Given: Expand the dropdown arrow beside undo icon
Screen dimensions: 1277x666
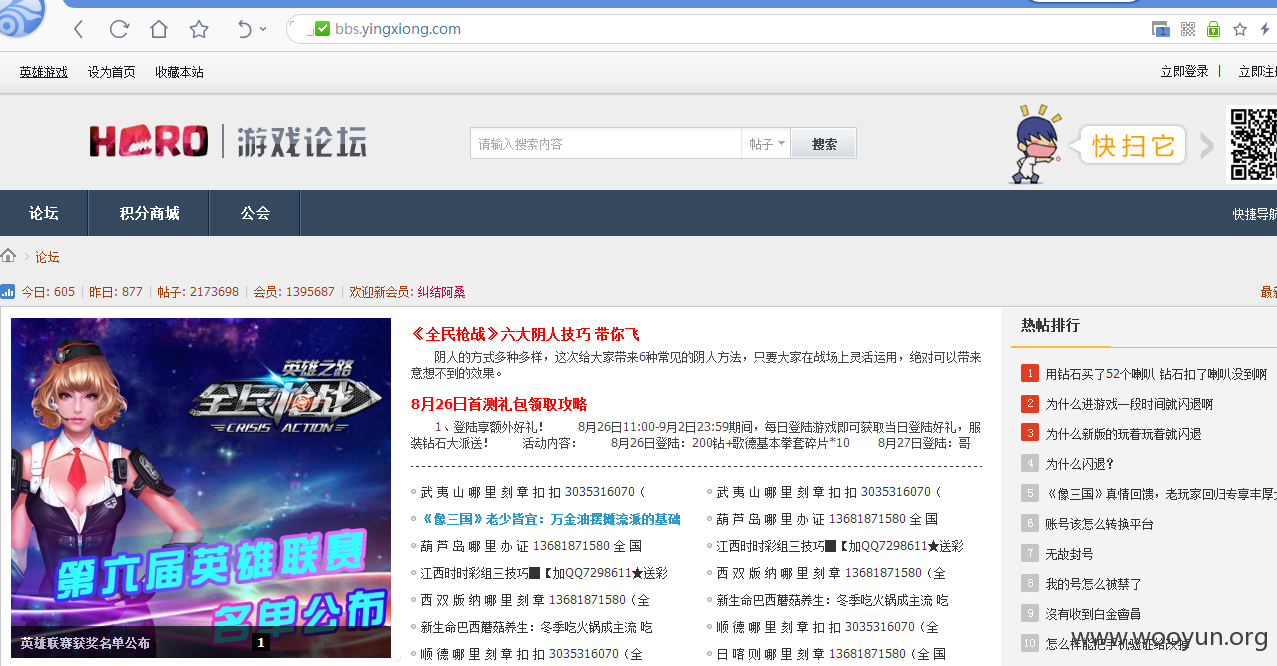Looking at the screenshot, I should (x=263, y=29).
